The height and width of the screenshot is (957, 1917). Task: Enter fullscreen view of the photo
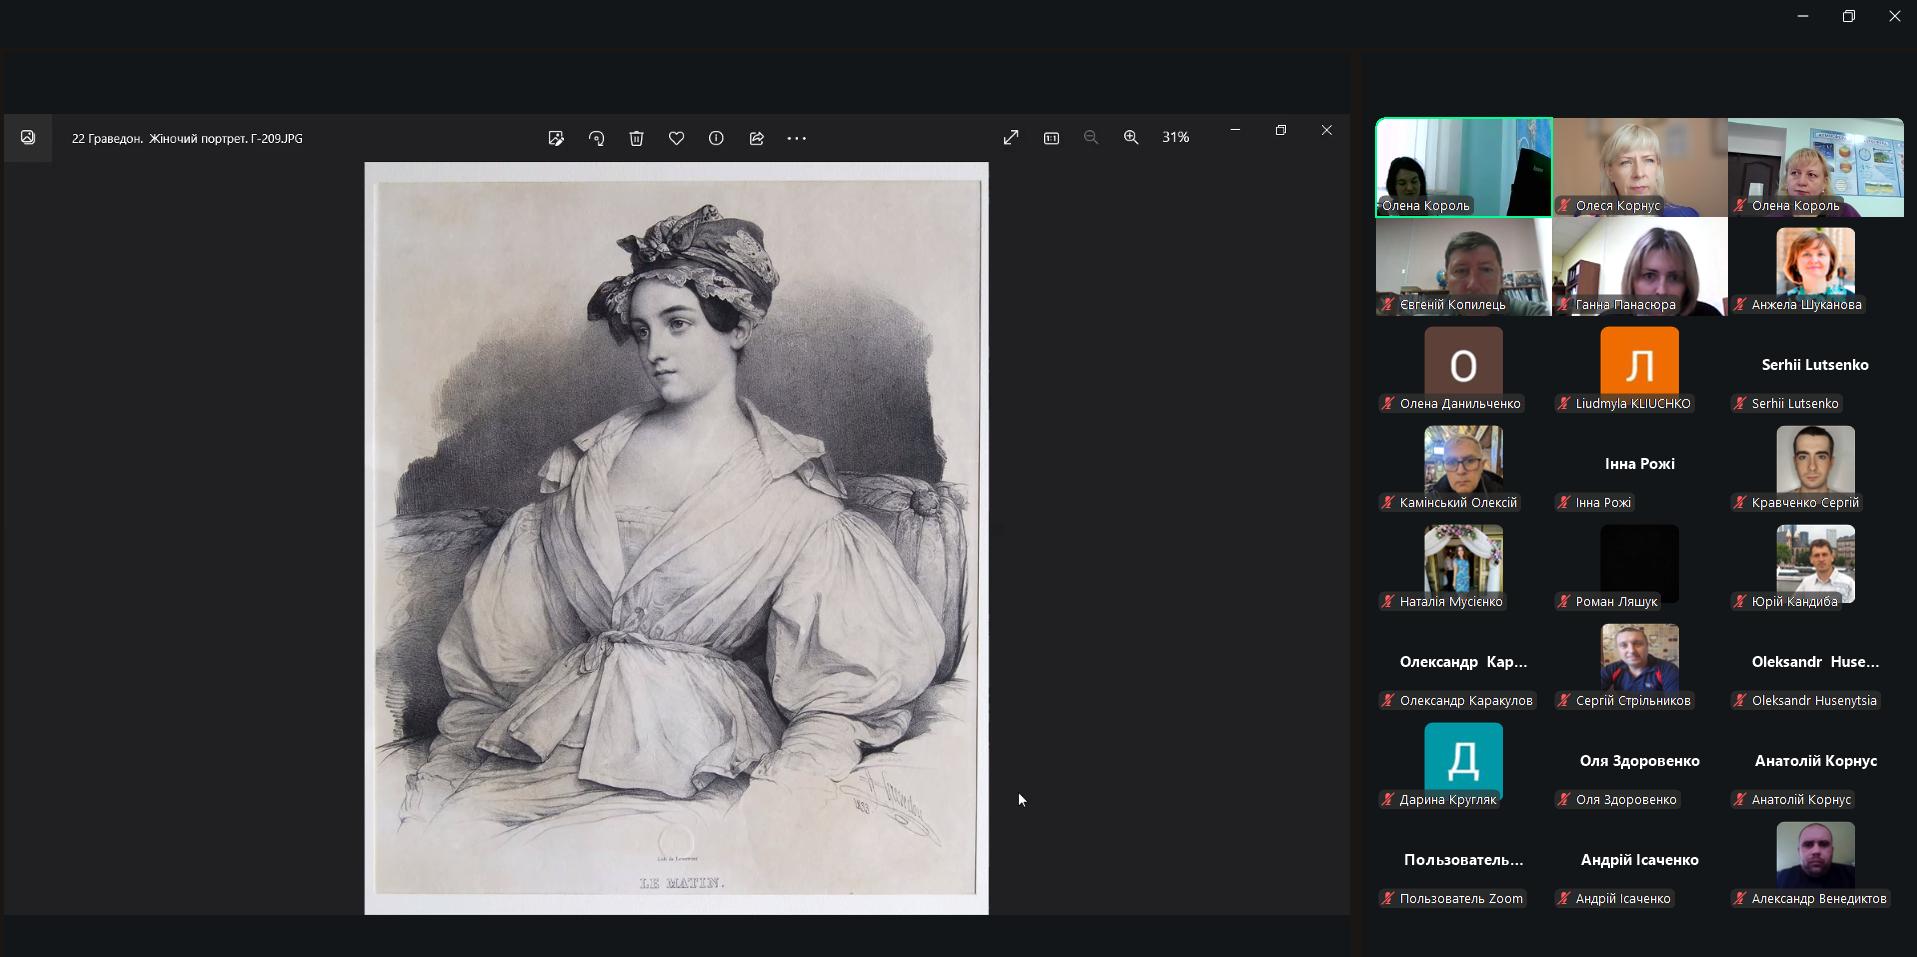(1011, 137)
